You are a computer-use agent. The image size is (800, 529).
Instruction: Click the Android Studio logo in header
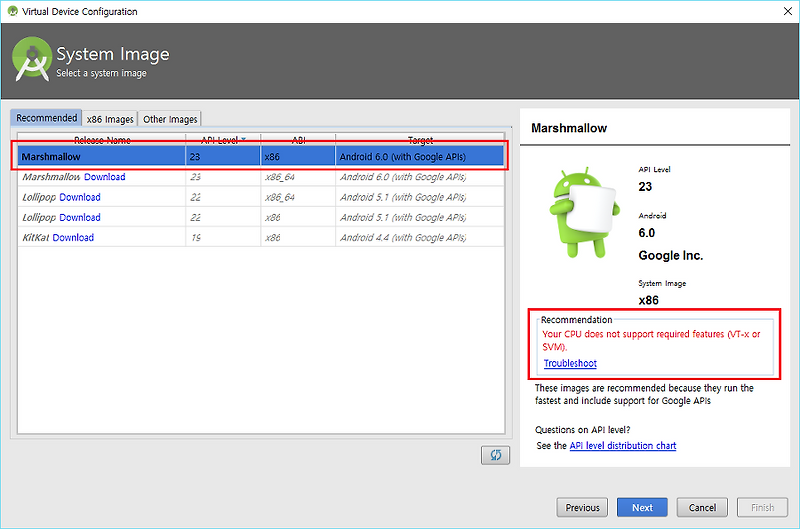point(32,59)
